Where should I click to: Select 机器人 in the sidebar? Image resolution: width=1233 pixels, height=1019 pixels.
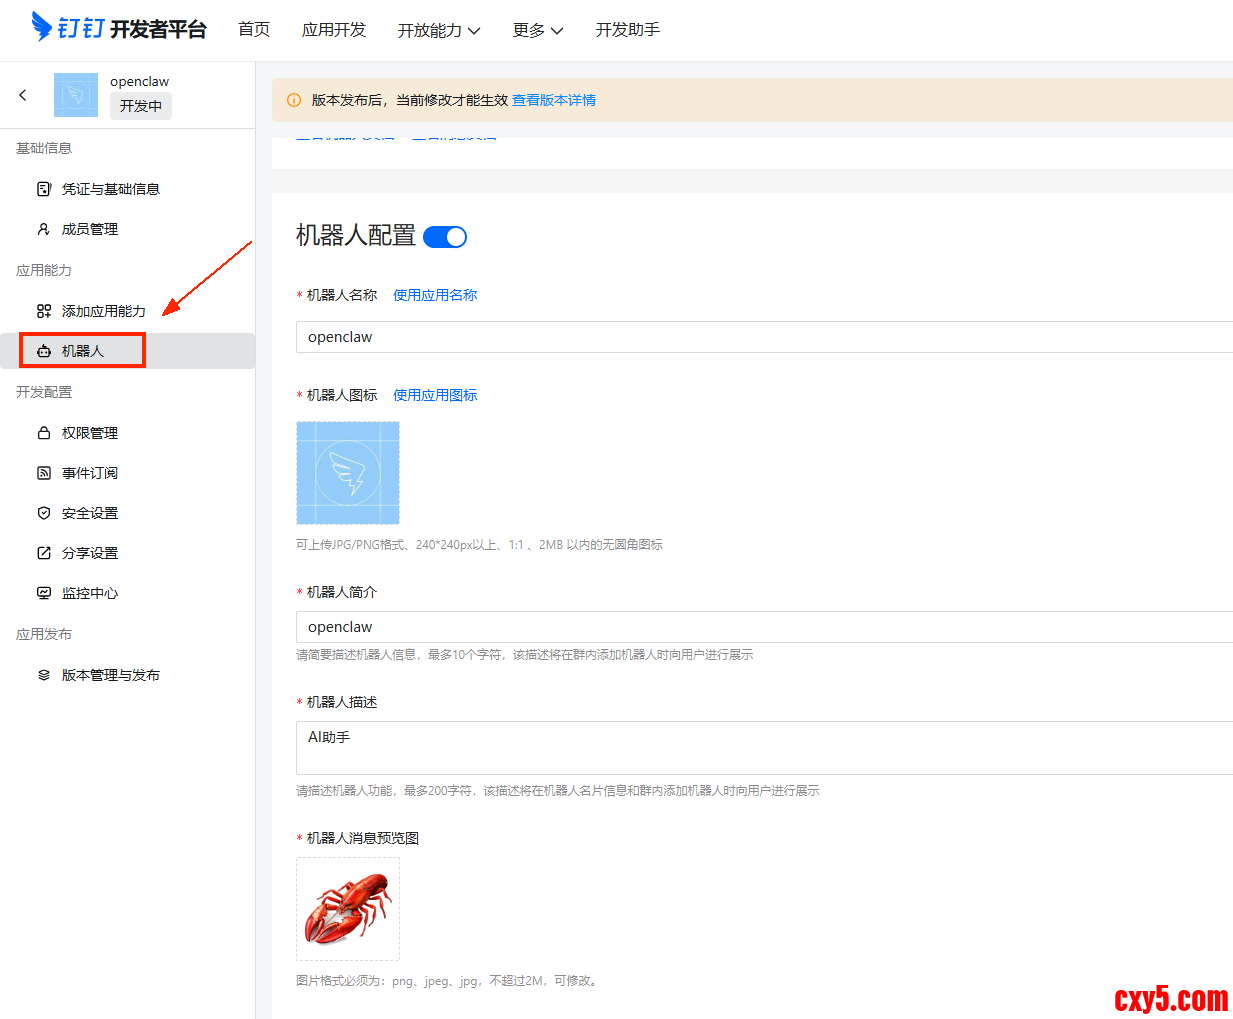128,351
